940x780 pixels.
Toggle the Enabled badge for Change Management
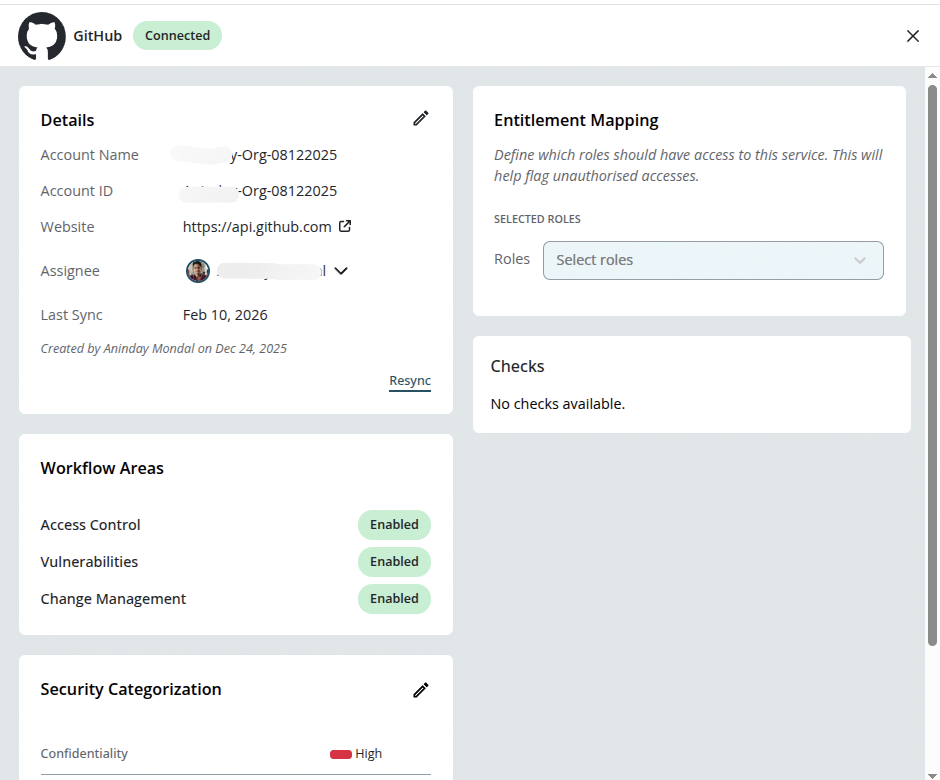[x=394, y=598]
